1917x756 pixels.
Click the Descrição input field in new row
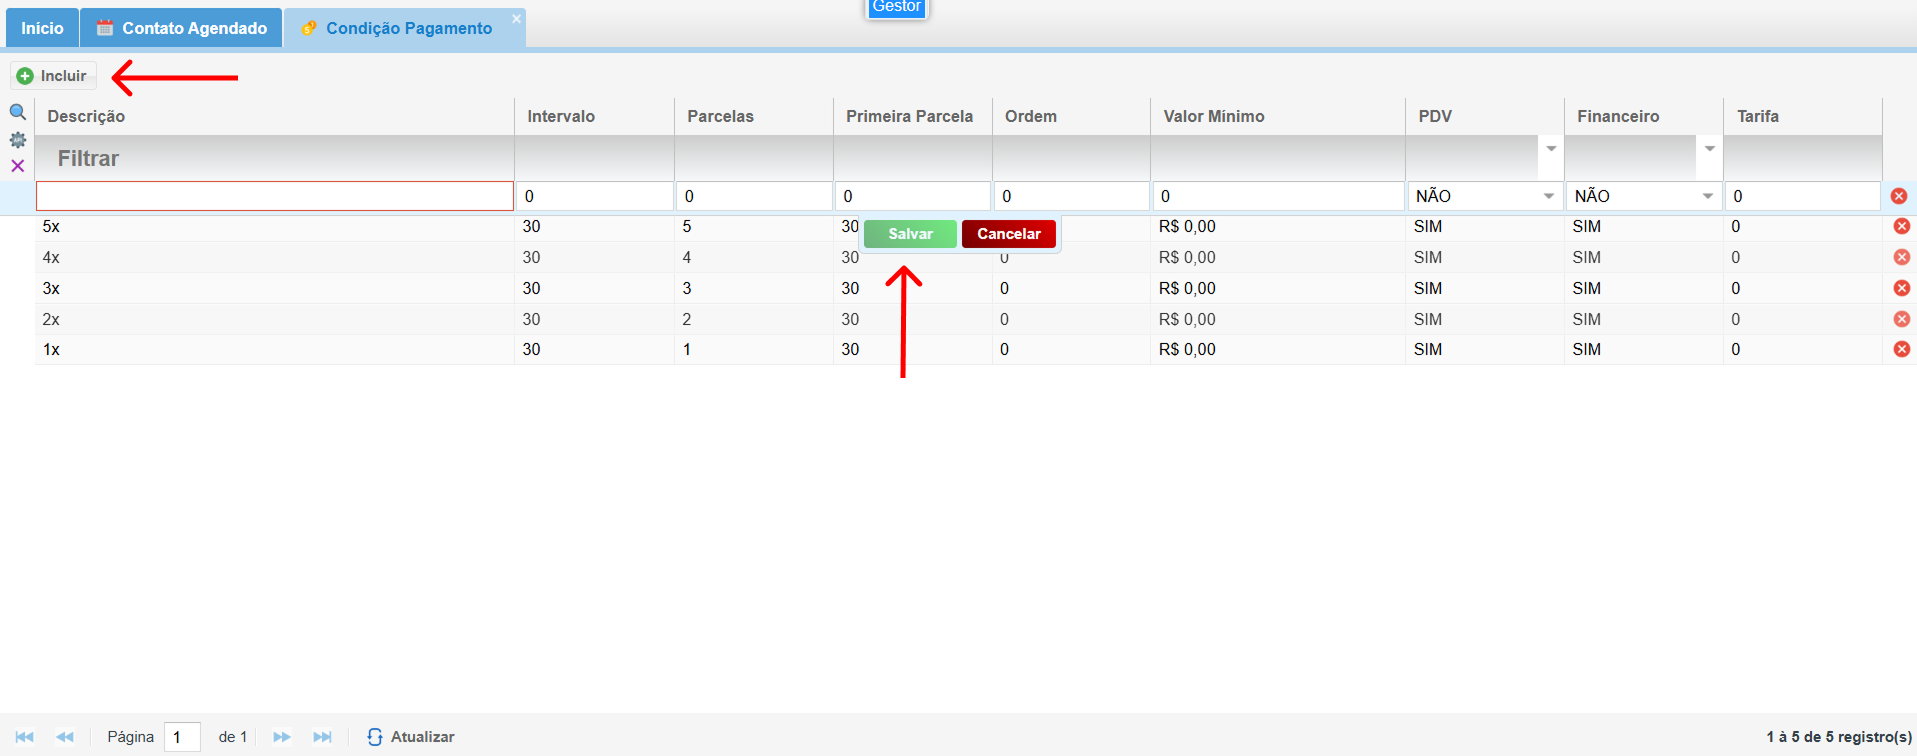click(275, 196)
